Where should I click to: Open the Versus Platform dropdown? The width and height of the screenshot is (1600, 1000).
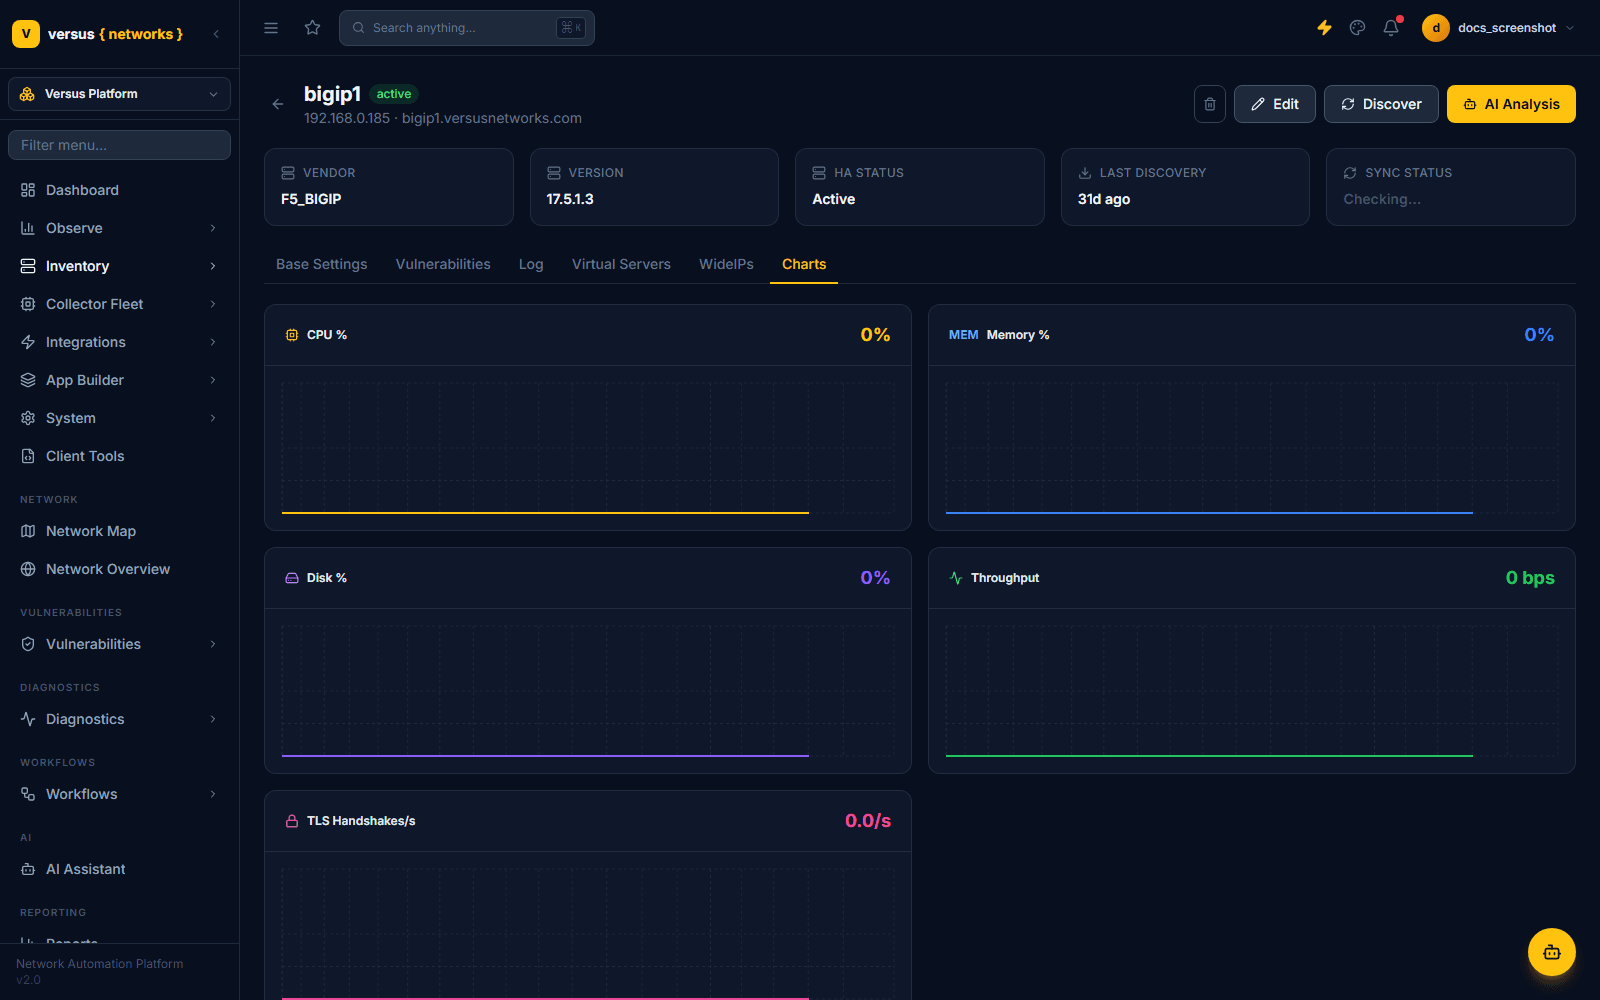119,94
